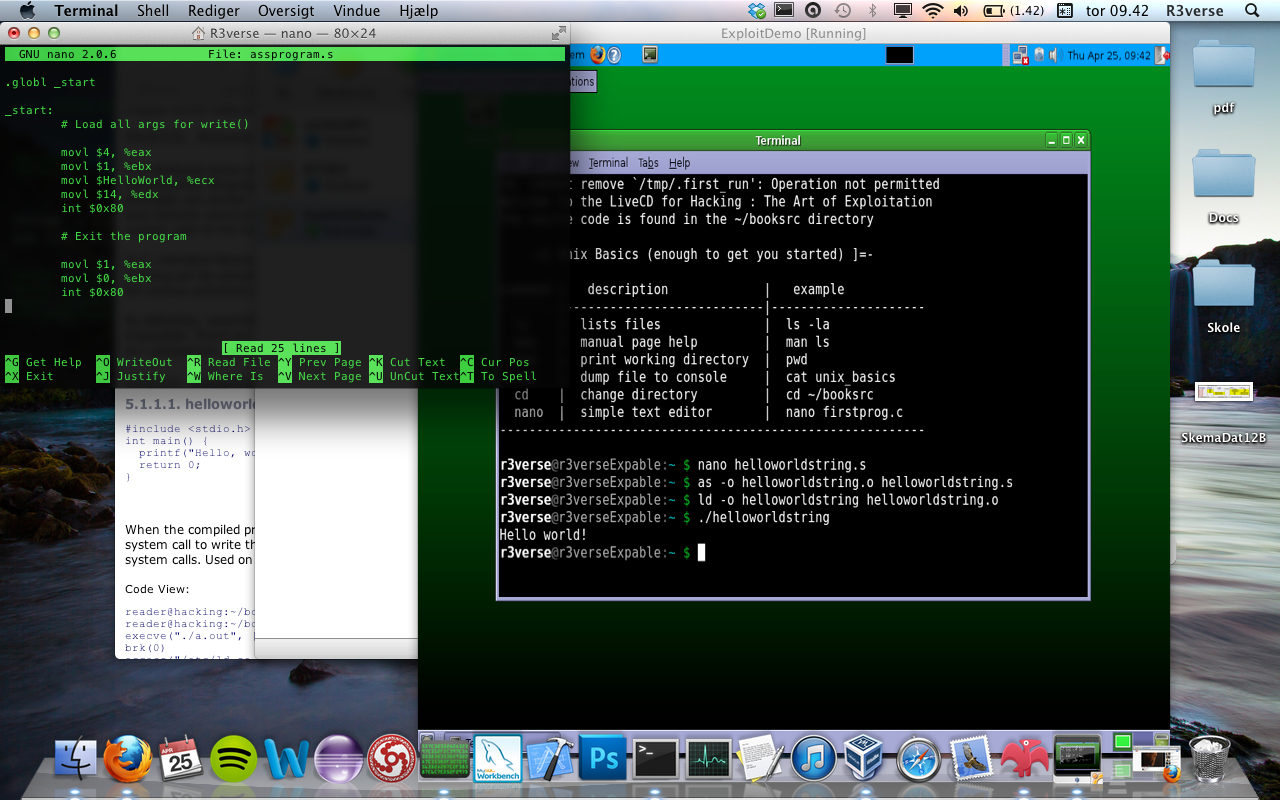The image size is (1280, 800).
Task: Click the Firefox launcher in the VM panel
Action: pyautogui.click(x=598, y=55)
